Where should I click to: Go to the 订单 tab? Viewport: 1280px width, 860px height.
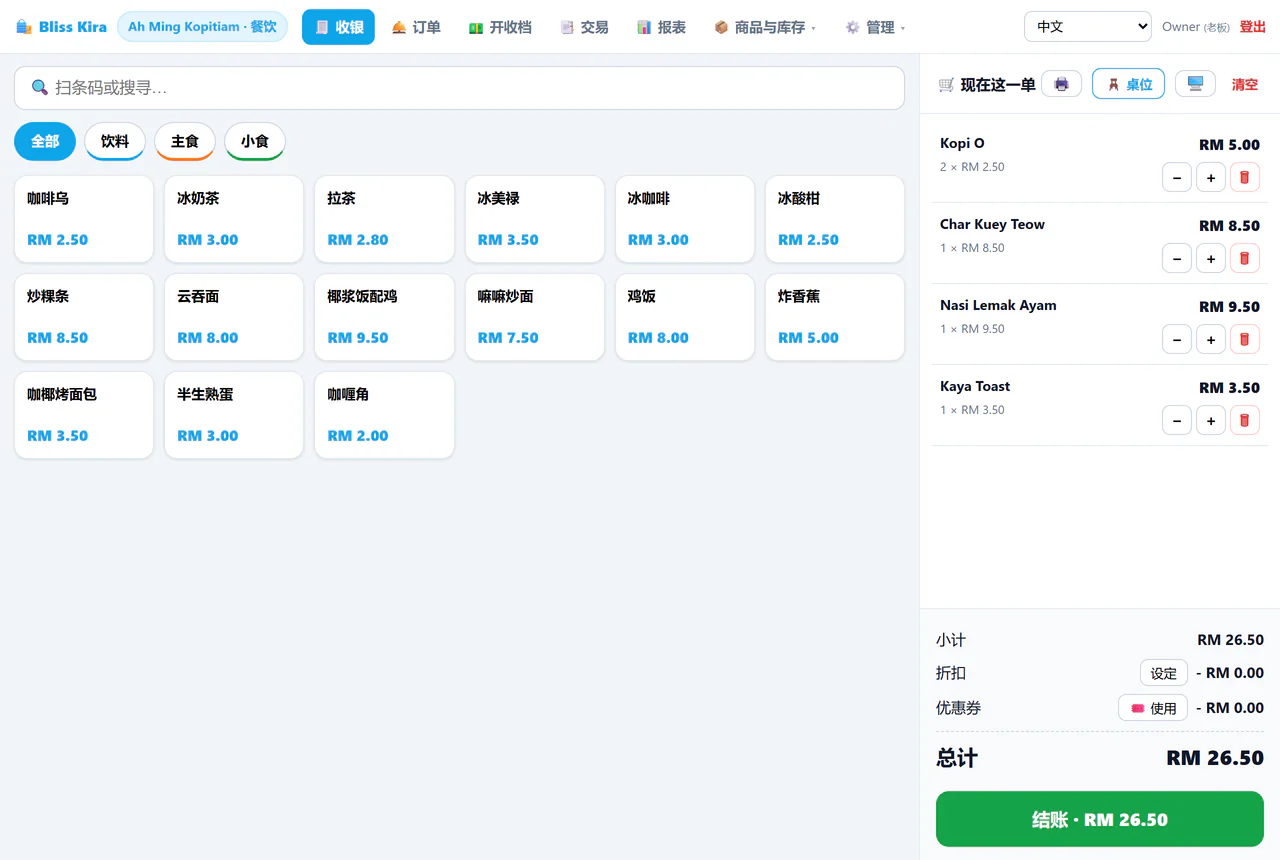click(x=416, y=27)
